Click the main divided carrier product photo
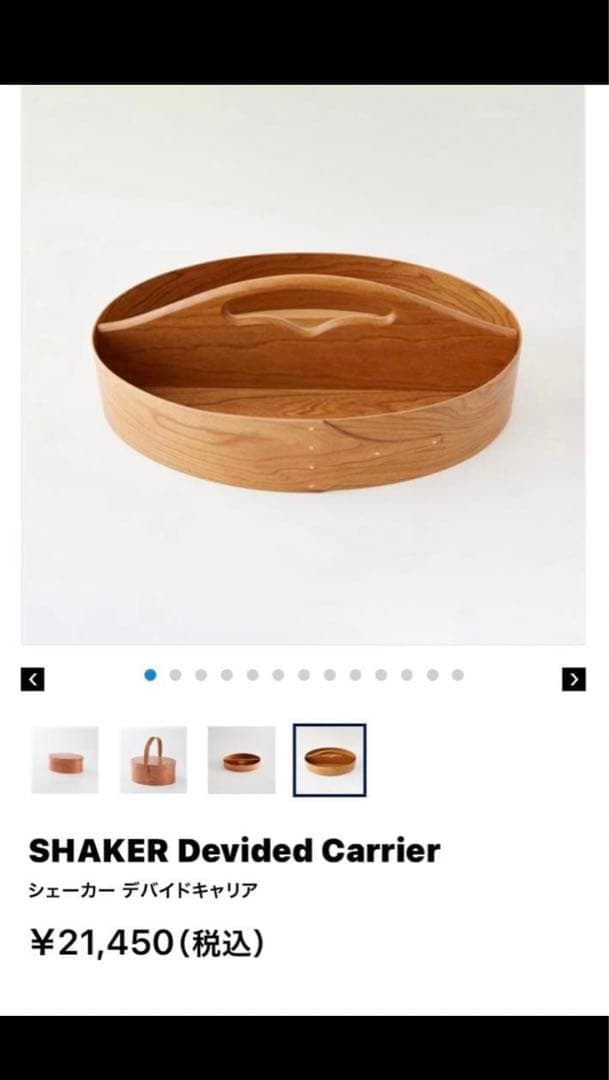The image size is (609, 1080). pos(303,365)
